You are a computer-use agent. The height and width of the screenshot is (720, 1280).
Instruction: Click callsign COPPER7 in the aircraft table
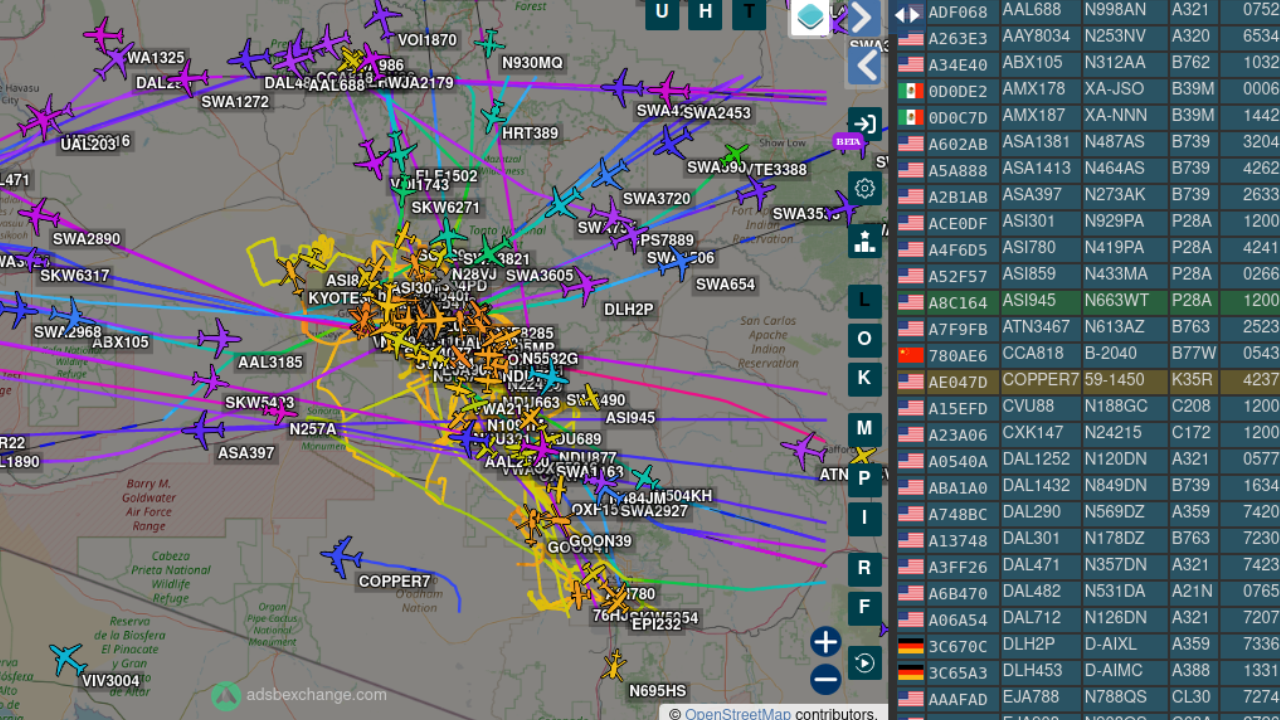(x=1041, y=381)
